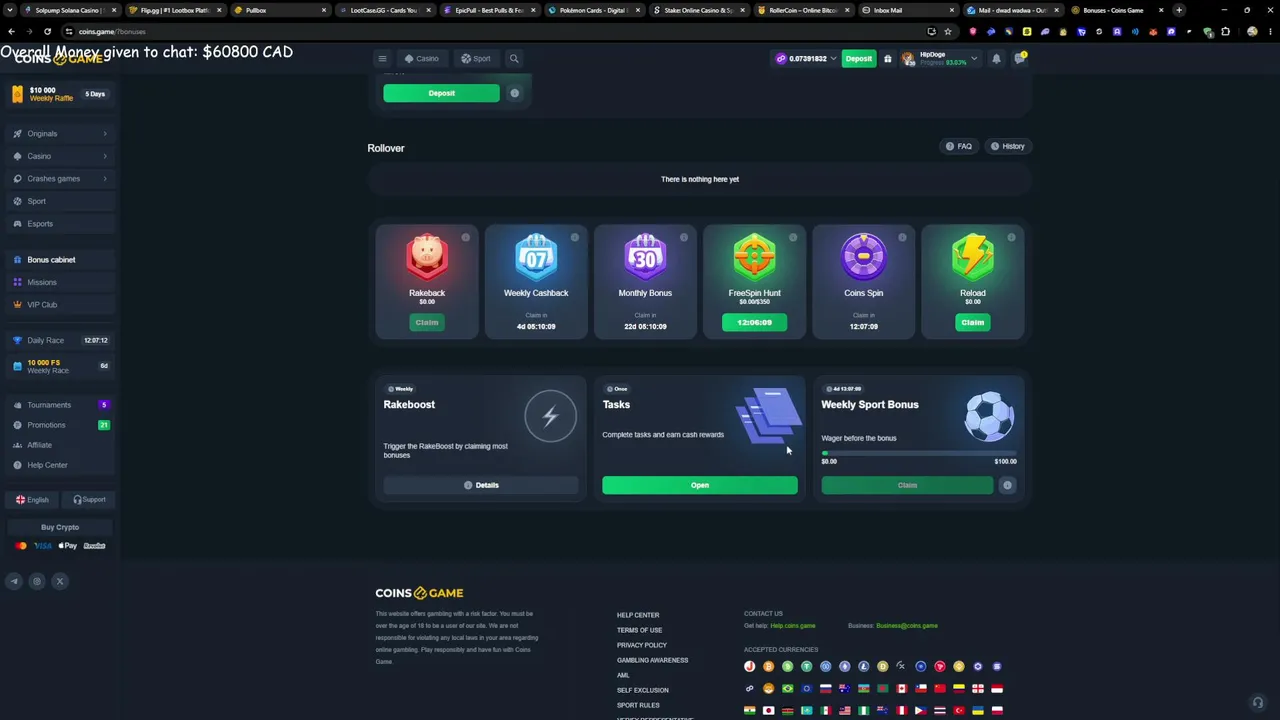Image resolution: width=1280 pixels, height=720 pixels.
Task: Open Tournaments from the sidebar
Action: point(62,405)
